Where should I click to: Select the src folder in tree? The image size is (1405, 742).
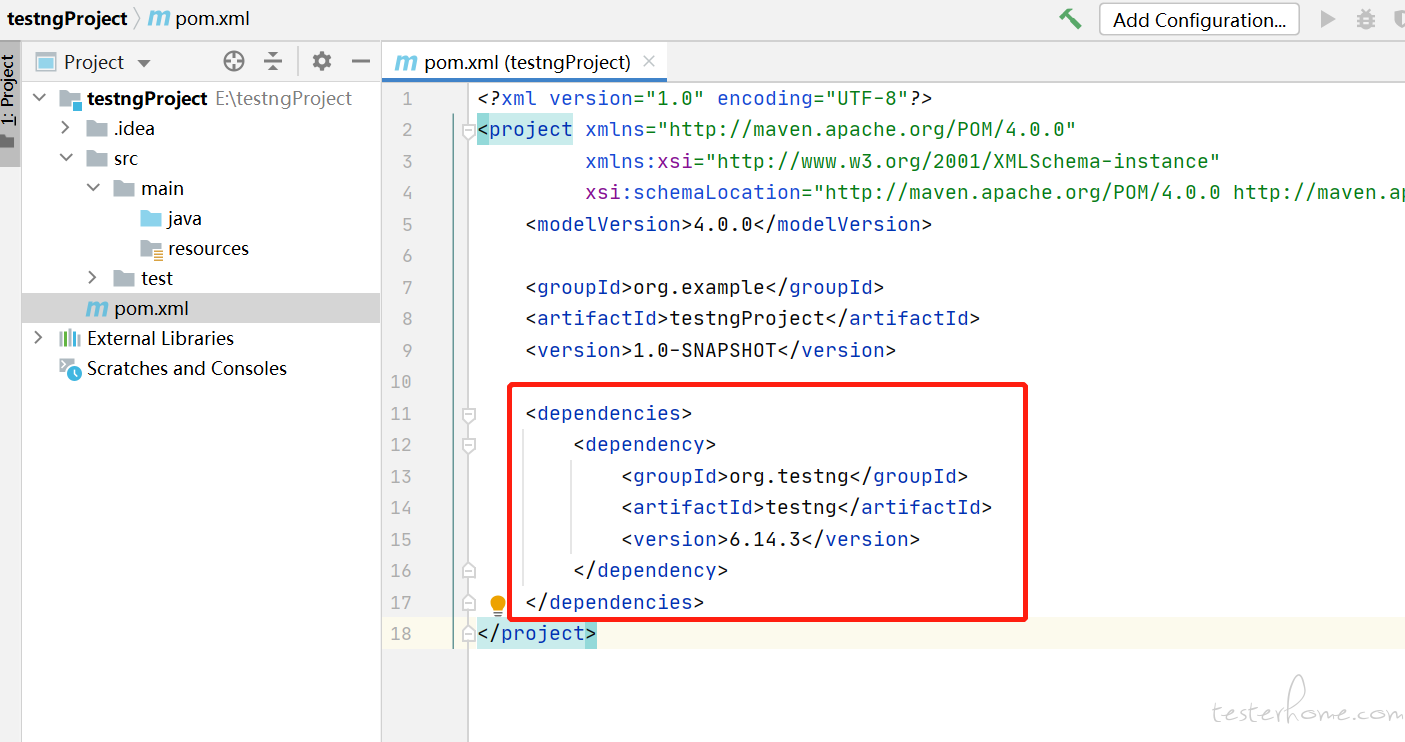click(126, 158)
